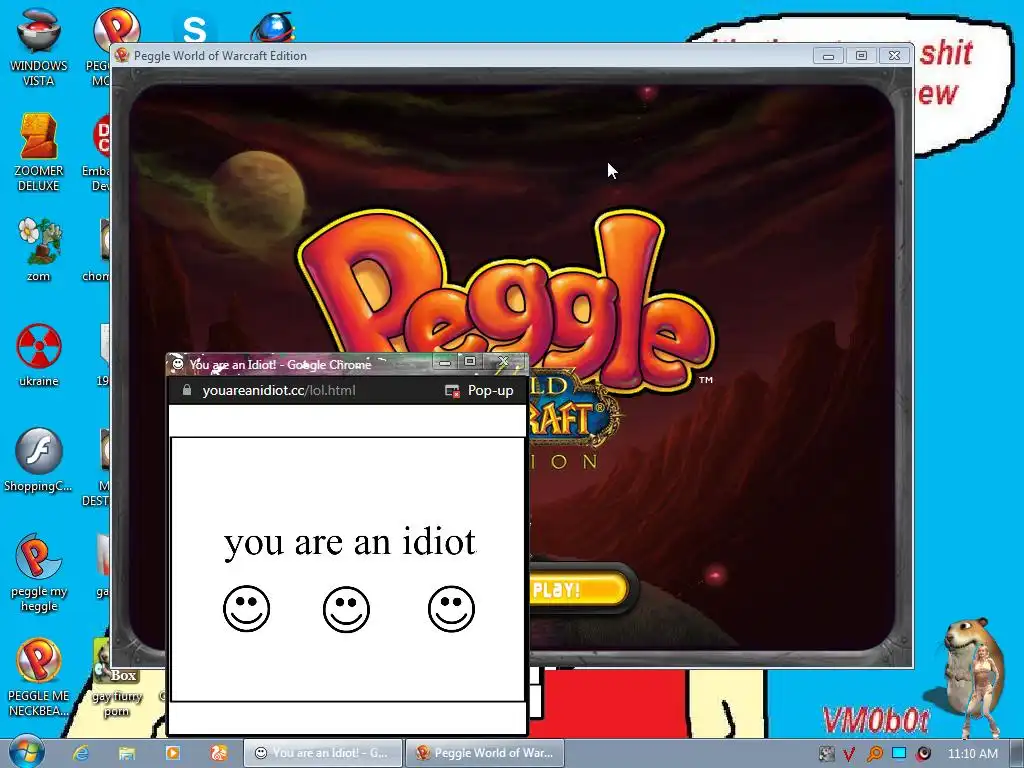Open the ShoppingC... Flash icon on desktop
1024x768 pixels.
(x=39, y=460)
